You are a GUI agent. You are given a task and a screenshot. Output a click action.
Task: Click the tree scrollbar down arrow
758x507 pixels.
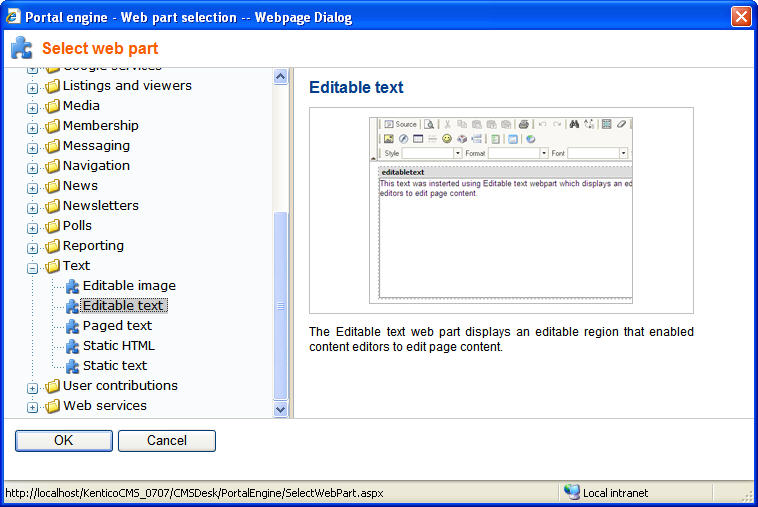(x=280, y=409)
